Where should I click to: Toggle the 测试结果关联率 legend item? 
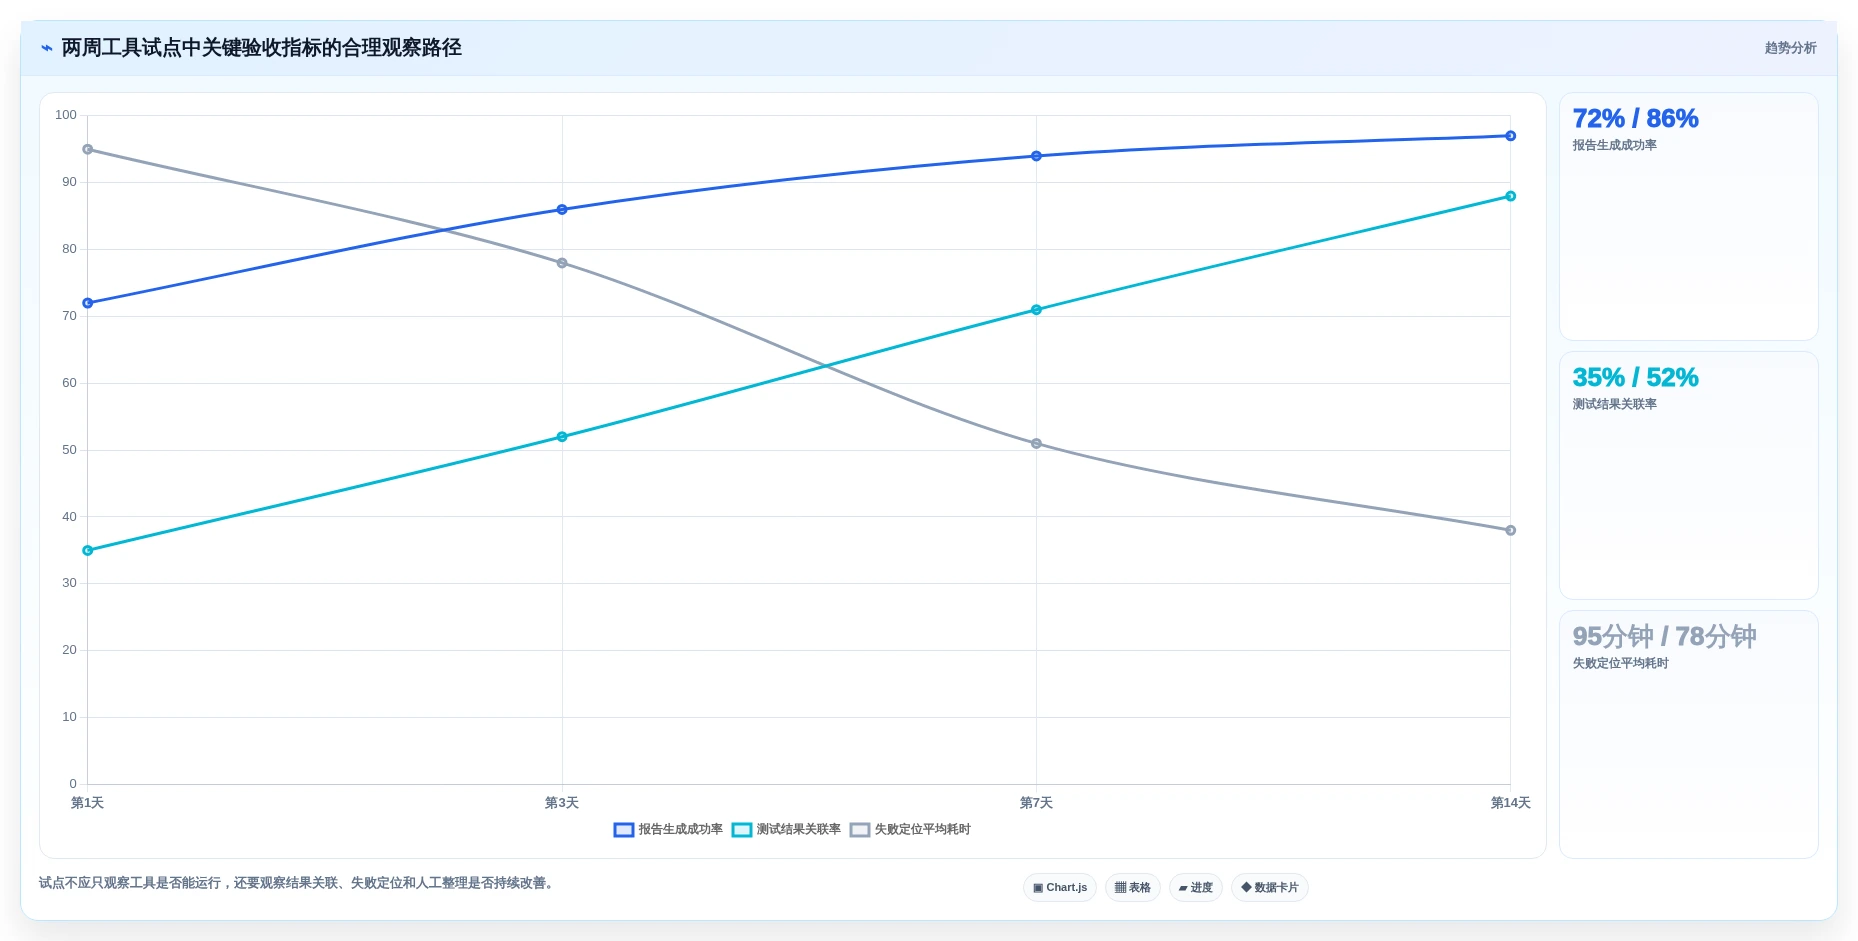[x=786, y=829]
